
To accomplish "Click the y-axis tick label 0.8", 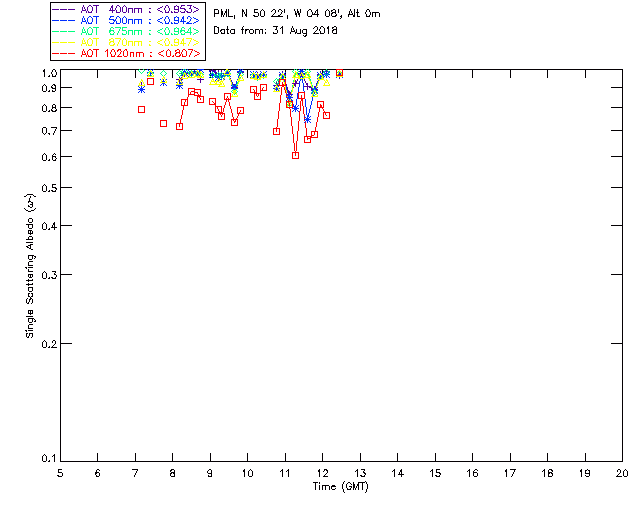I will tap(49, 108).
